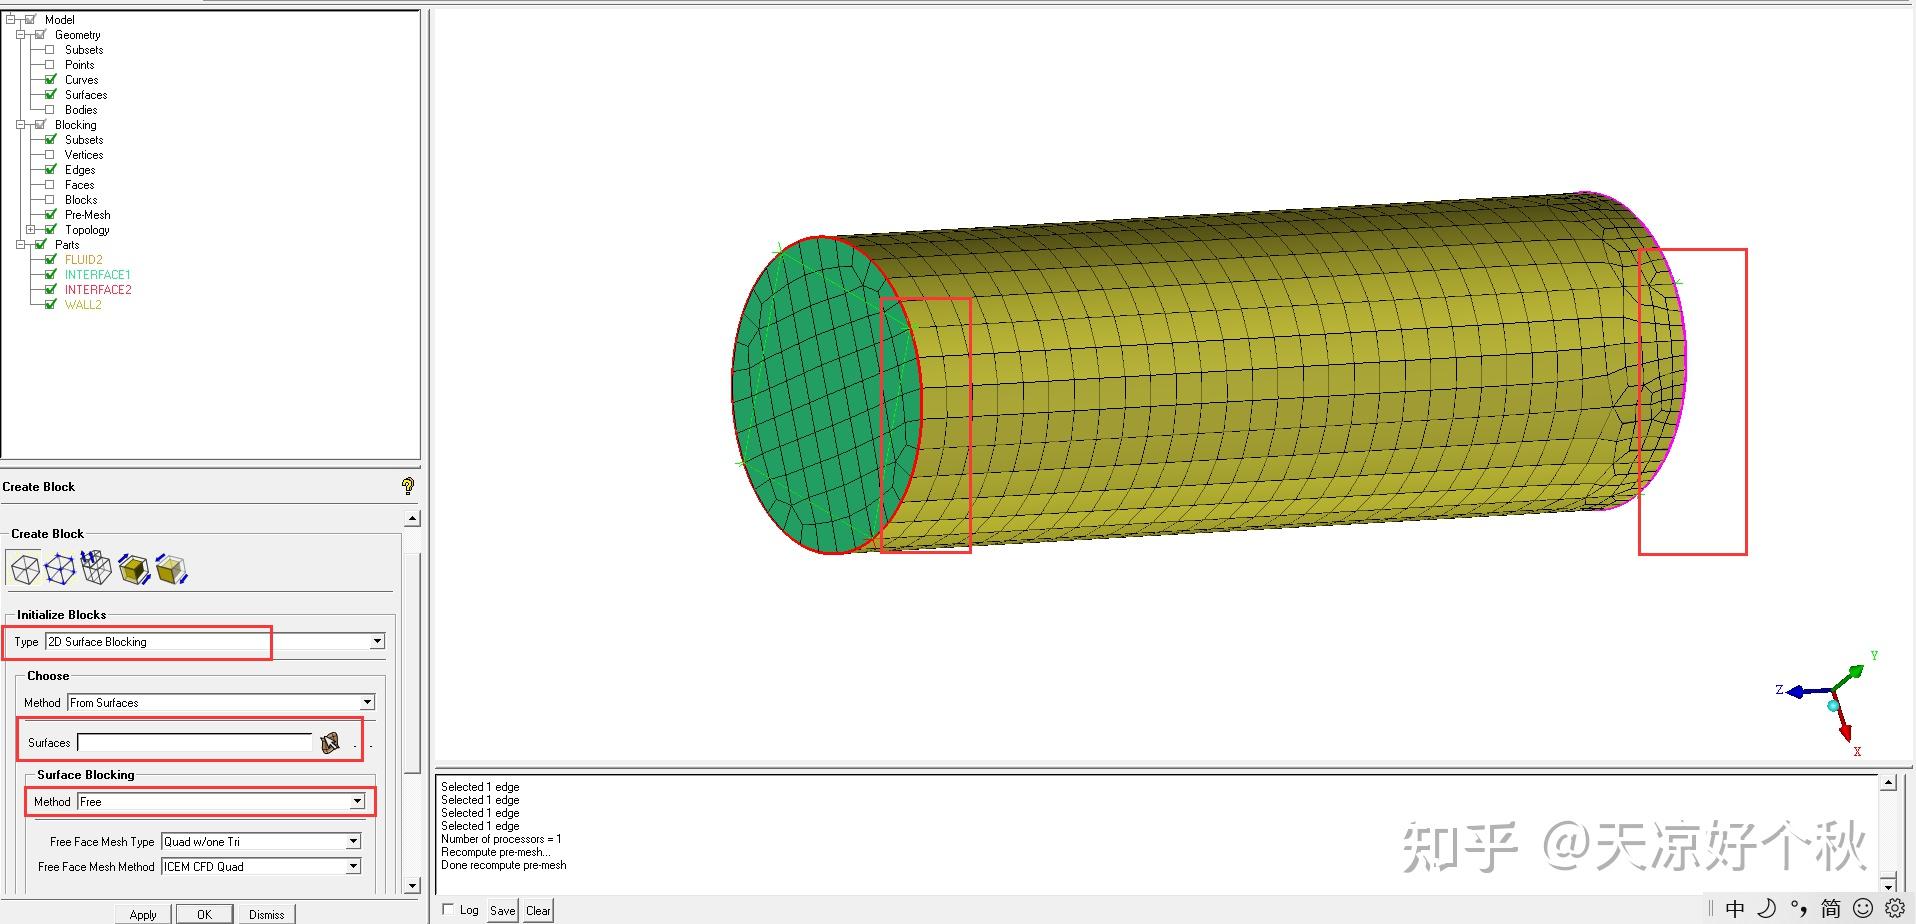Expand the Topology node

[30, 230]
